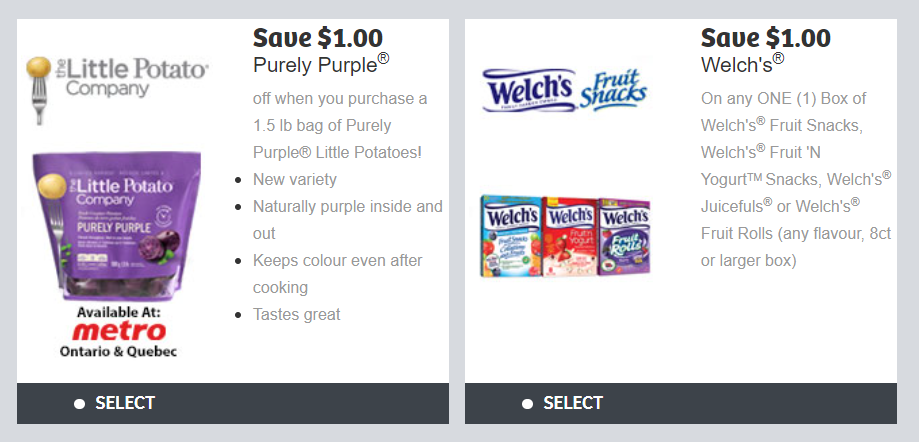Click the 'Available At:' text
Screen dimensions: 919x442
pos(118,312)
